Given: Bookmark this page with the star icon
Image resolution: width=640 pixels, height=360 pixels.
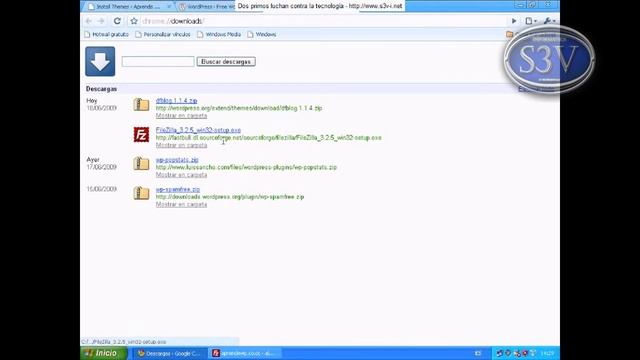Looking at the screenshot, I should 133,21.
